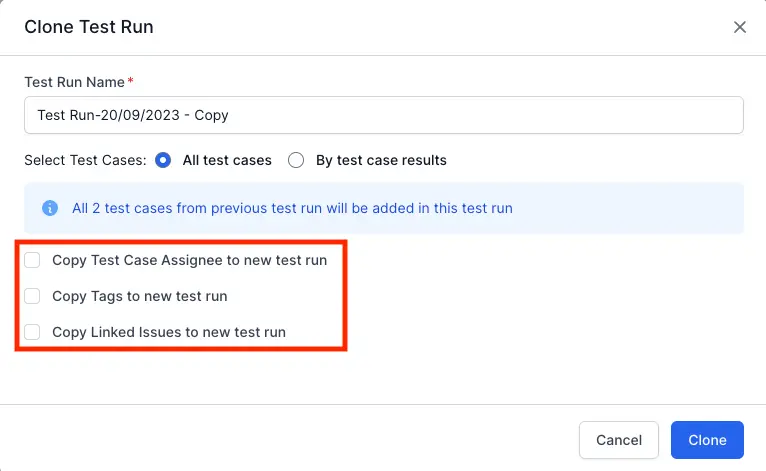Screen dimensions: 766x471
Task: Click the Test Run Name field label
Action: tap(72, 81)
